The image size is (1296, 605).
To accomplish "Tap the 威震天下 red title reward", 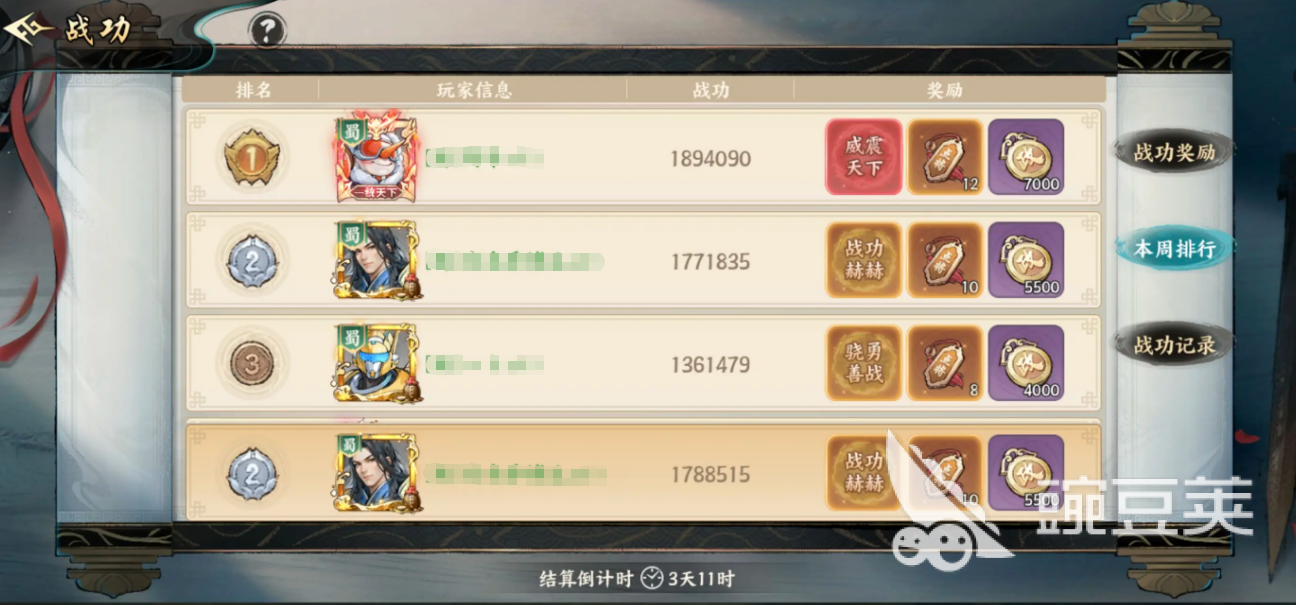I will point(863,157).
